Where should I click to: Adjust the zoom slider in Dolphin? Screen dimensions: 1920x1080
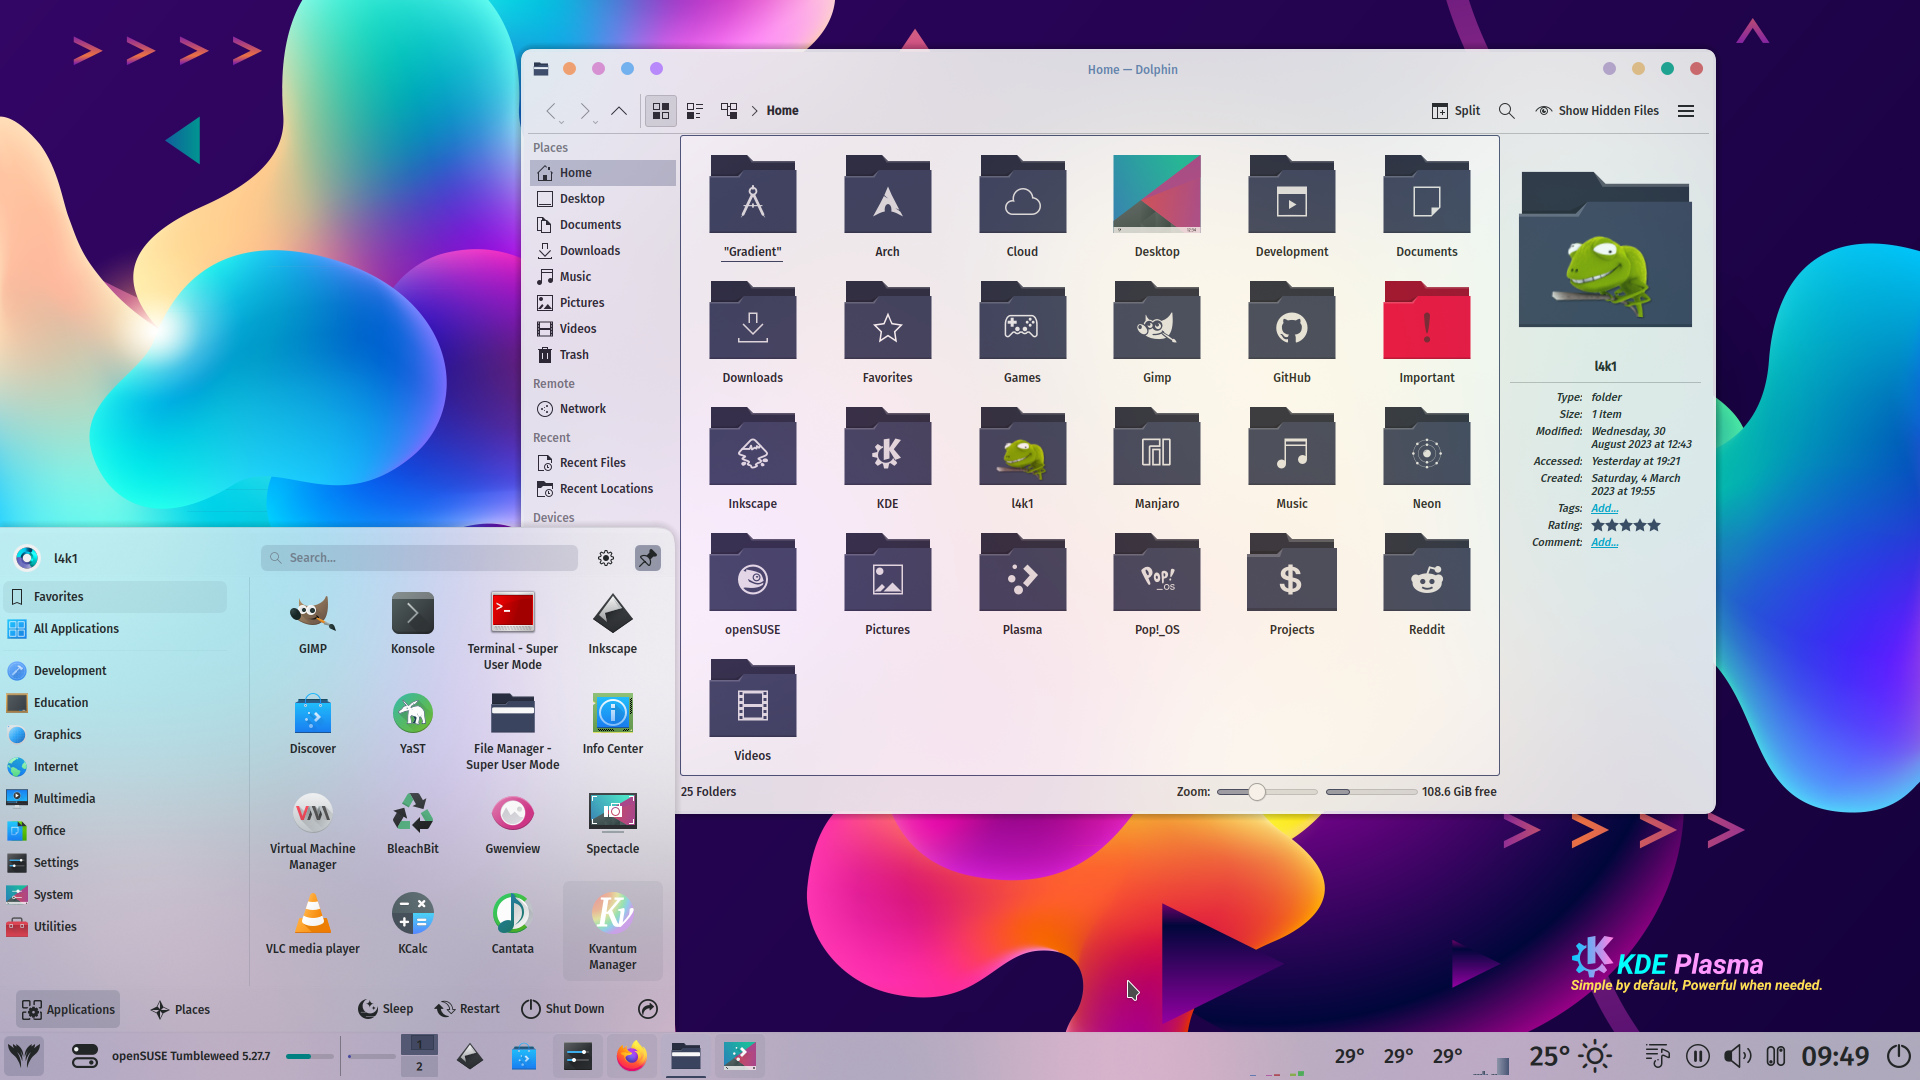point(1258,791)
